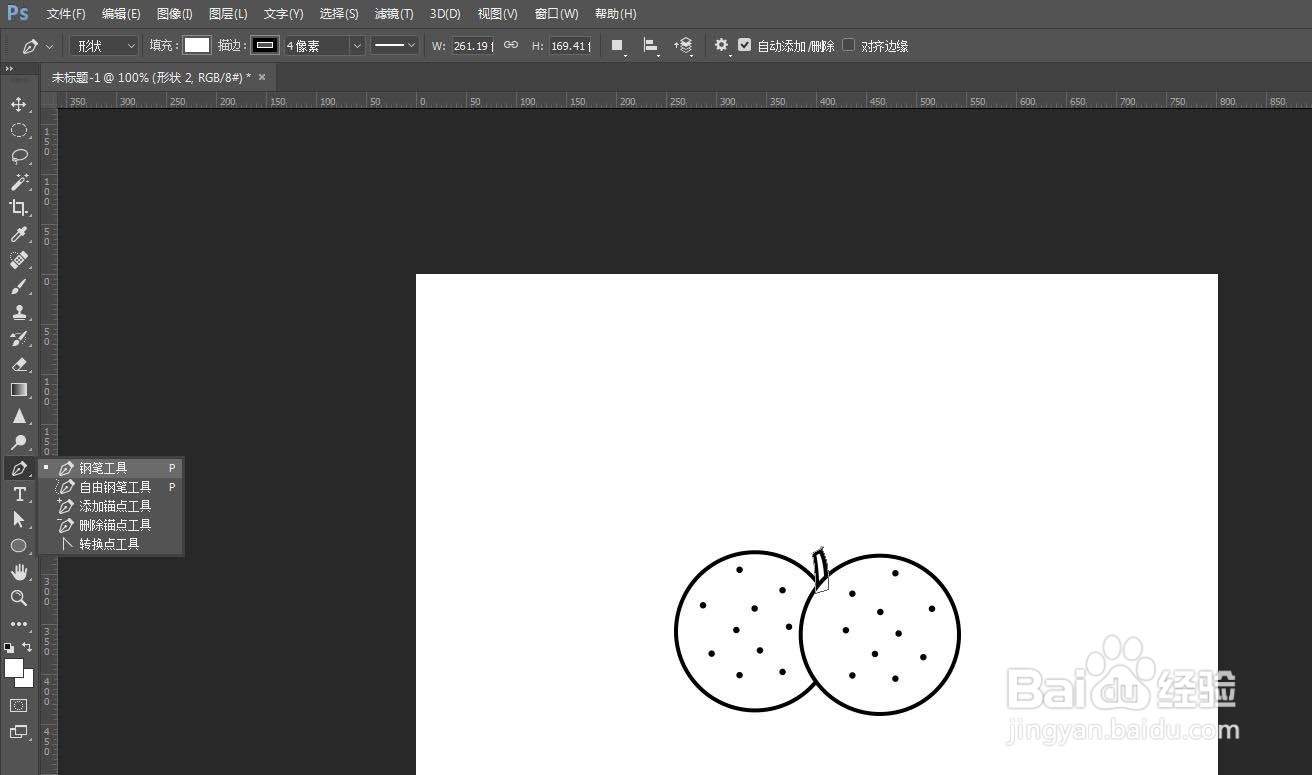This screenshot has height=775, width=1312.
Task: Click the Pen tool in the toolbar
Action: click(19, 468)
